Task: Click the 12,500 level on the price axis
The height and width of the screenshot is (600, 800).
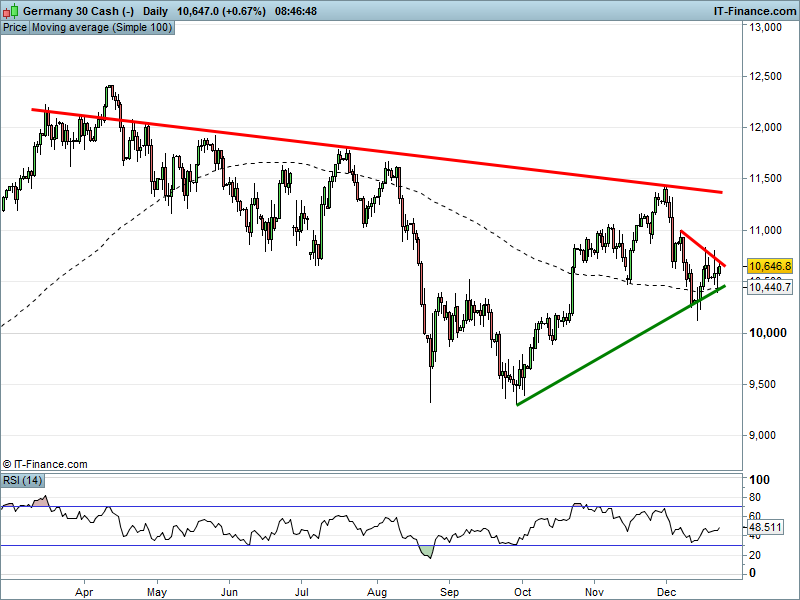Action: [x=765, y=76]
